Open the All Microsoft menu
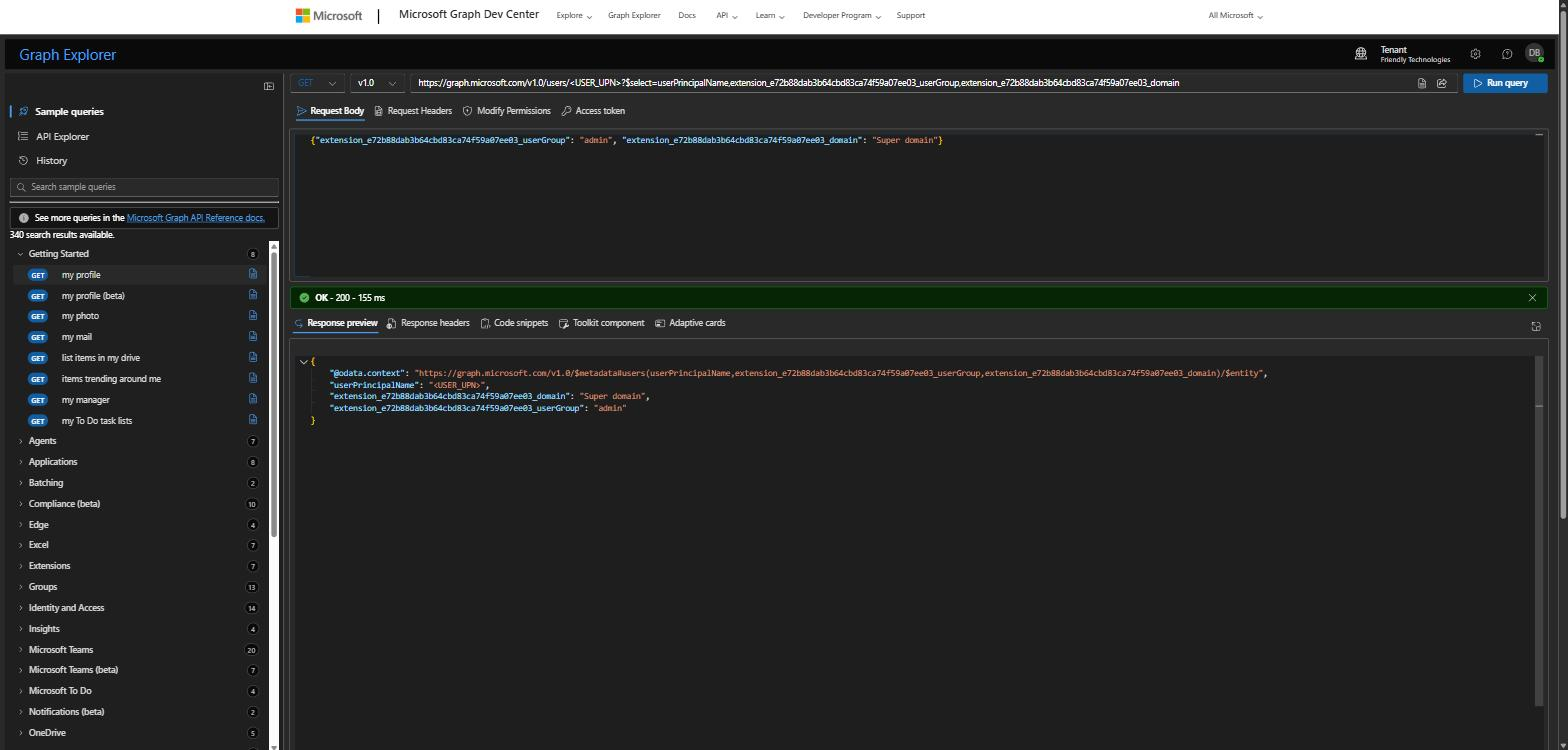Viewport: 1568px width, 750px height. [x=1235, y=16]
